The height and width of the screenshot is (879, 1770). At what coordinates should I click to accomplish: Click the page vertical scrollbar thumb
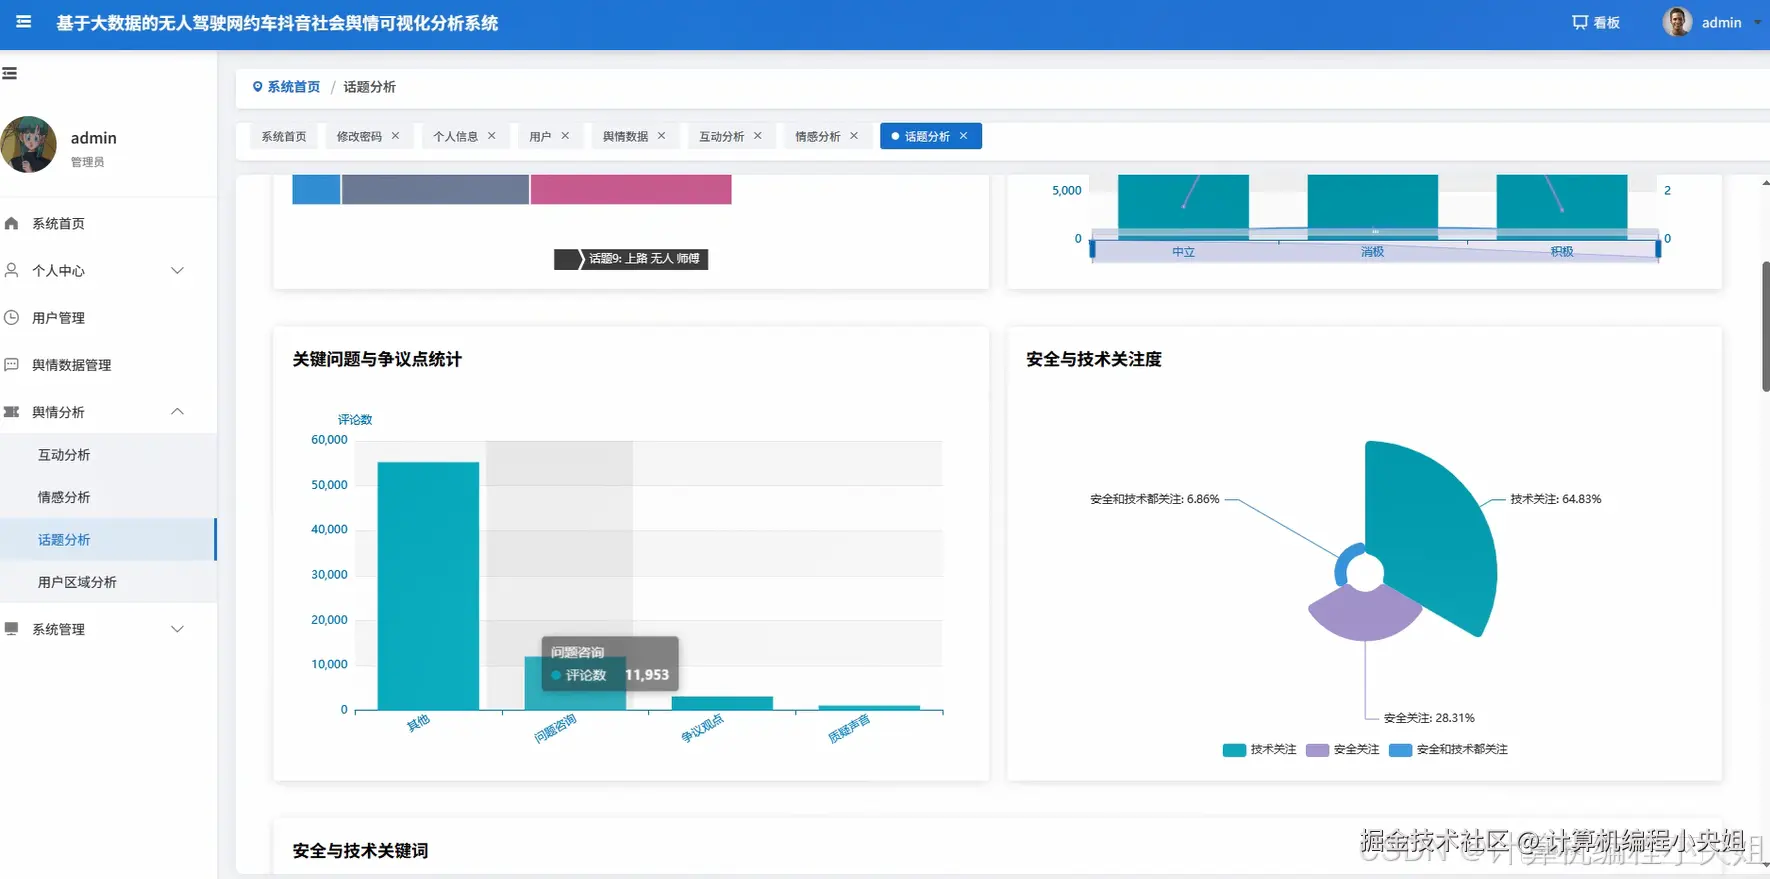click(1765, 326)
